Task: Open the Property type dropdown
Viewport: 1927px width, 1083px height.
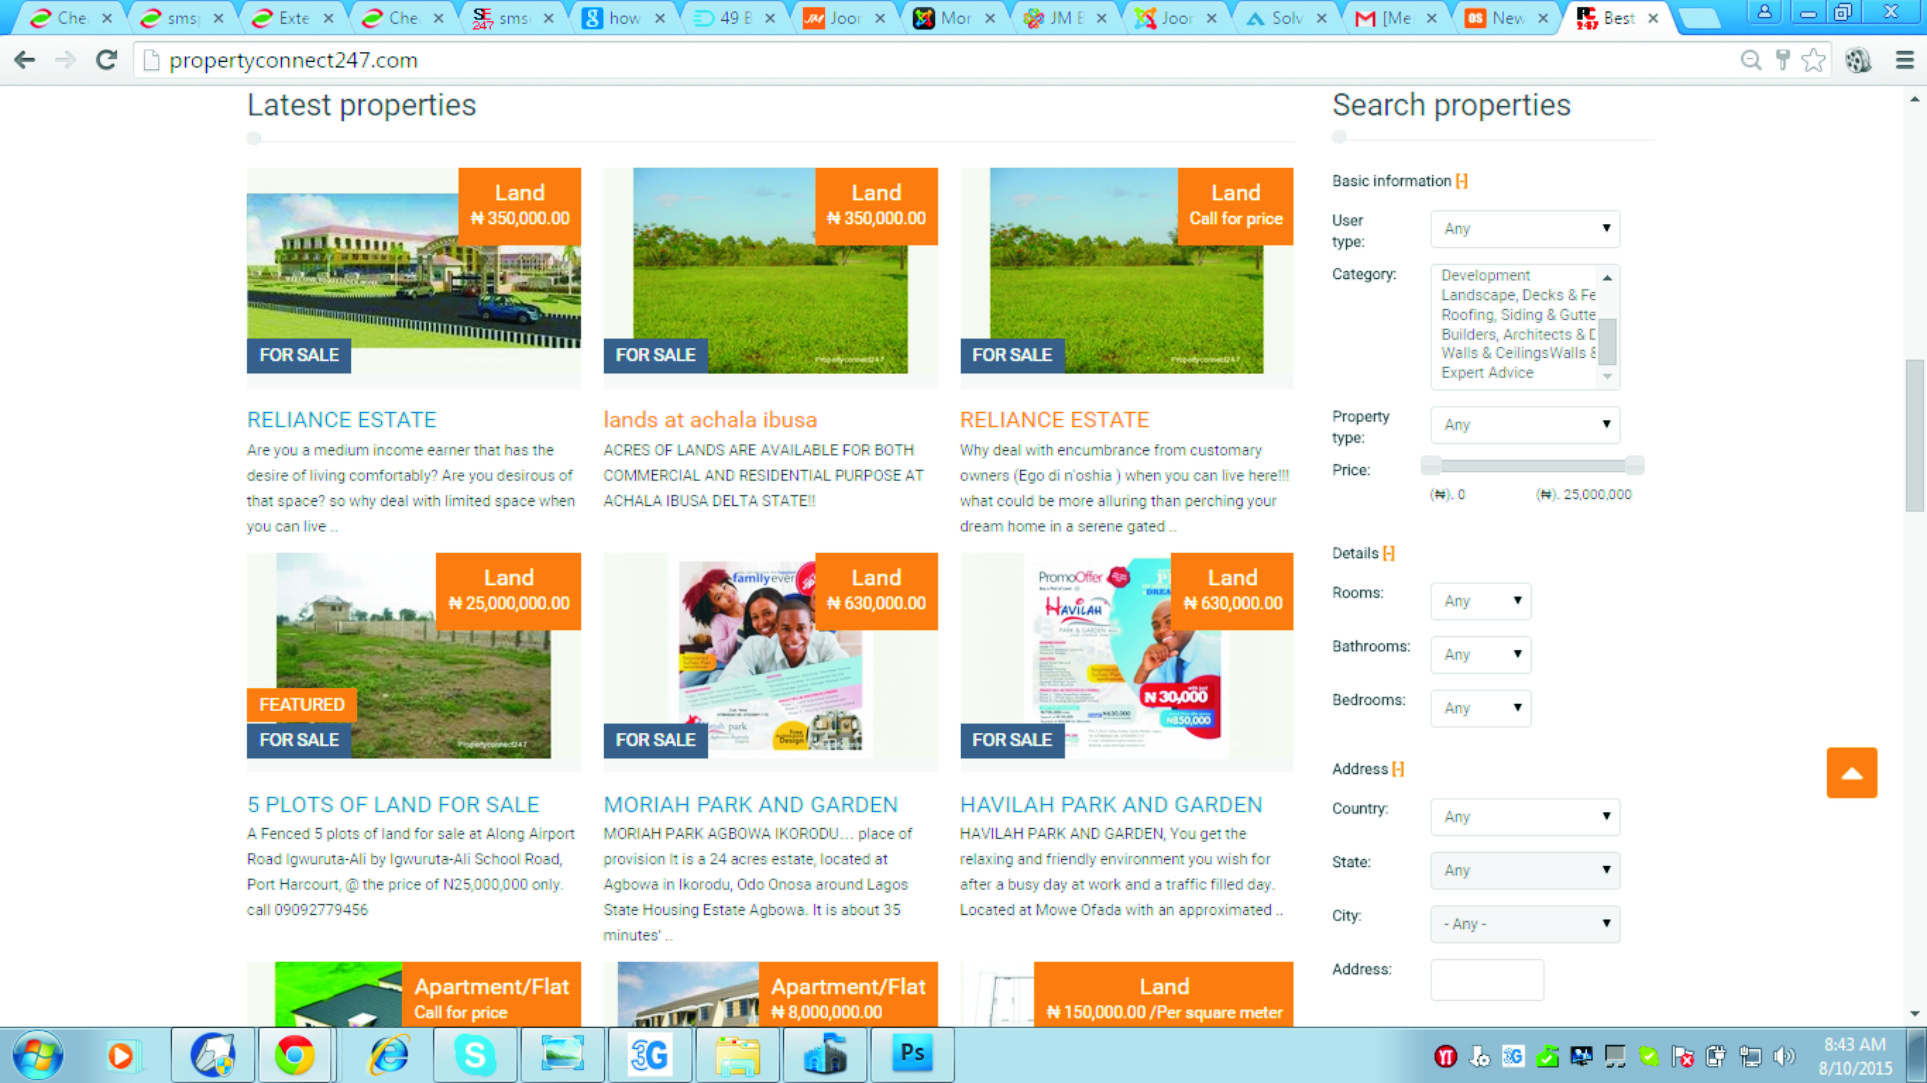Action: pyautogui.click(x=1524, y=425)
